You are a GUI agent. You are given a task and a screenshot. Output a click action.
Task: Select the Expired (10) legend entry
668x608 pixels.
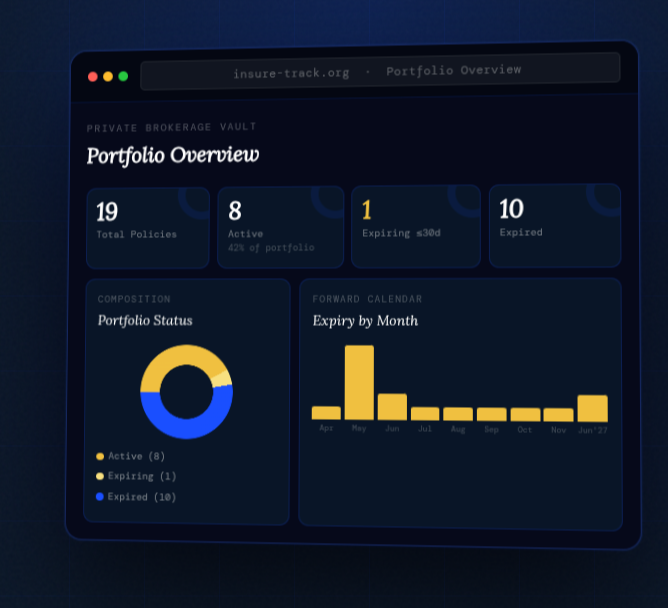click(x=136, y=497)
